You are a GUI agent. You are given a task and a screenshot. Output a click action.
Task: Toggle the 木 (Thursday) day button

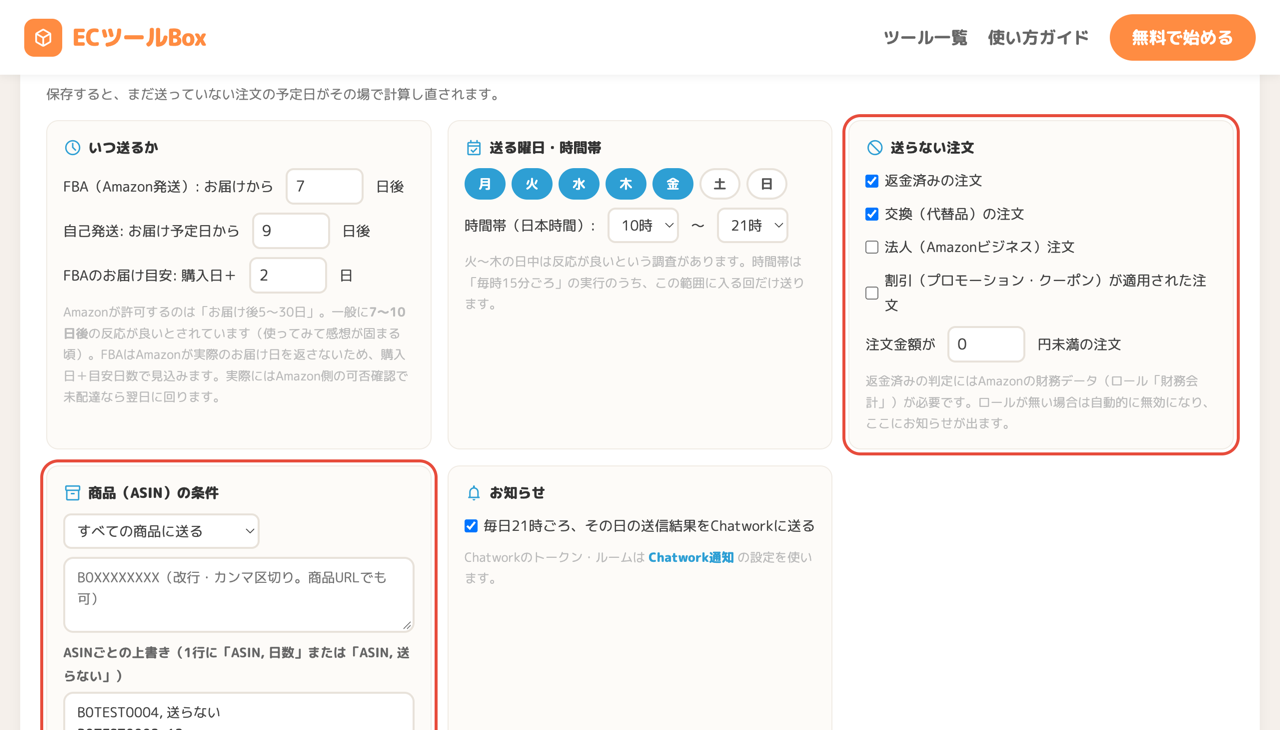tap(626, 184)
